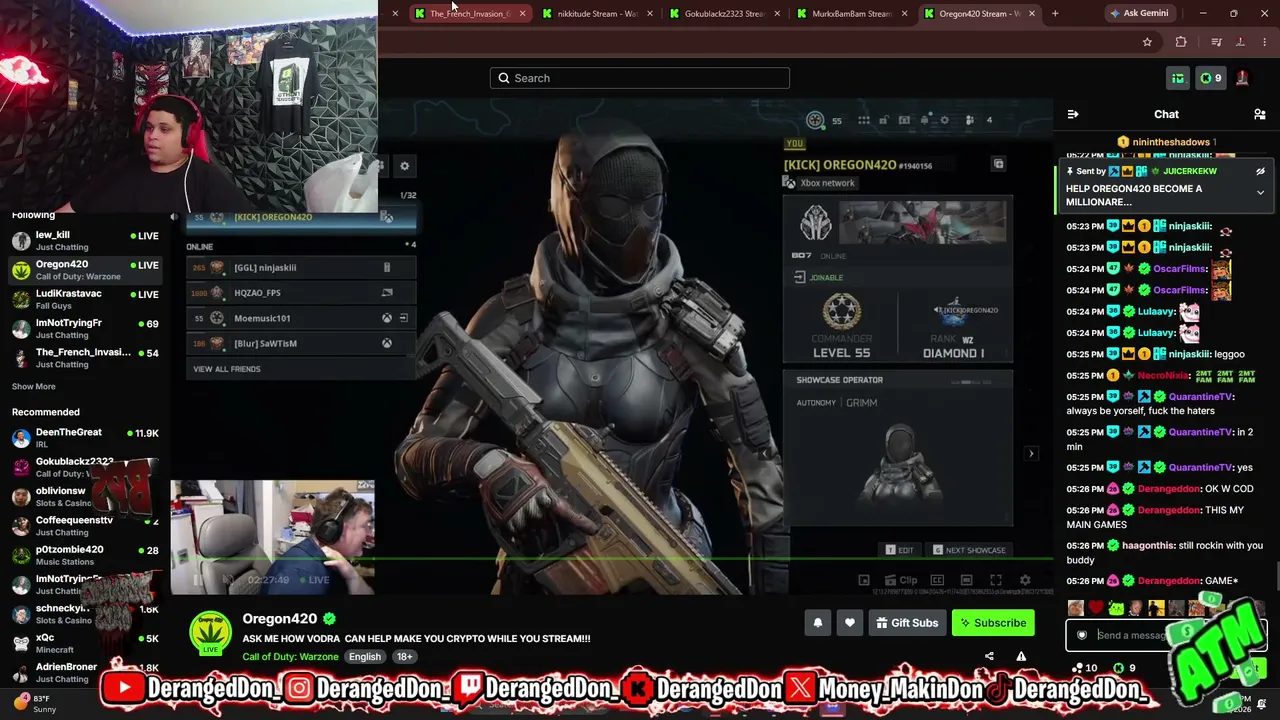
Task: Mute the stream player volume
Action: click(228, 580)
